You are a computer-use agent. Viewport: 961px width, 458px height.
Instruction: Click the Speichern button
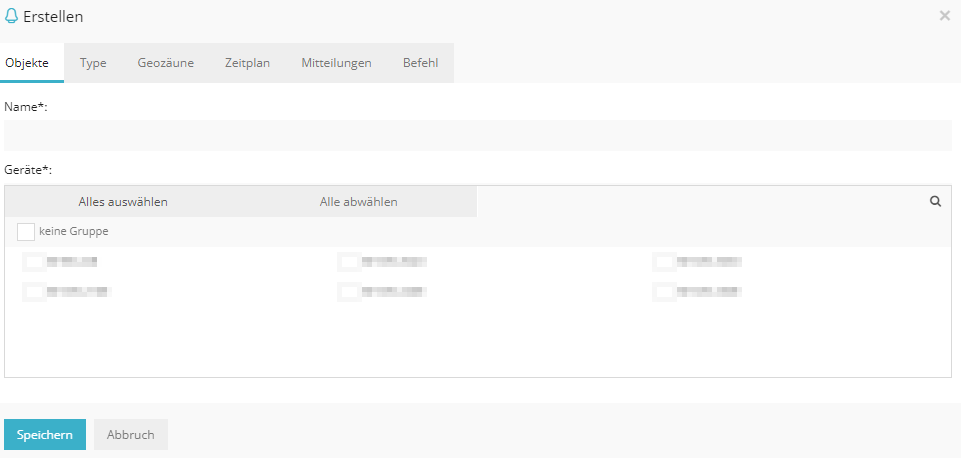coord(45,435)
